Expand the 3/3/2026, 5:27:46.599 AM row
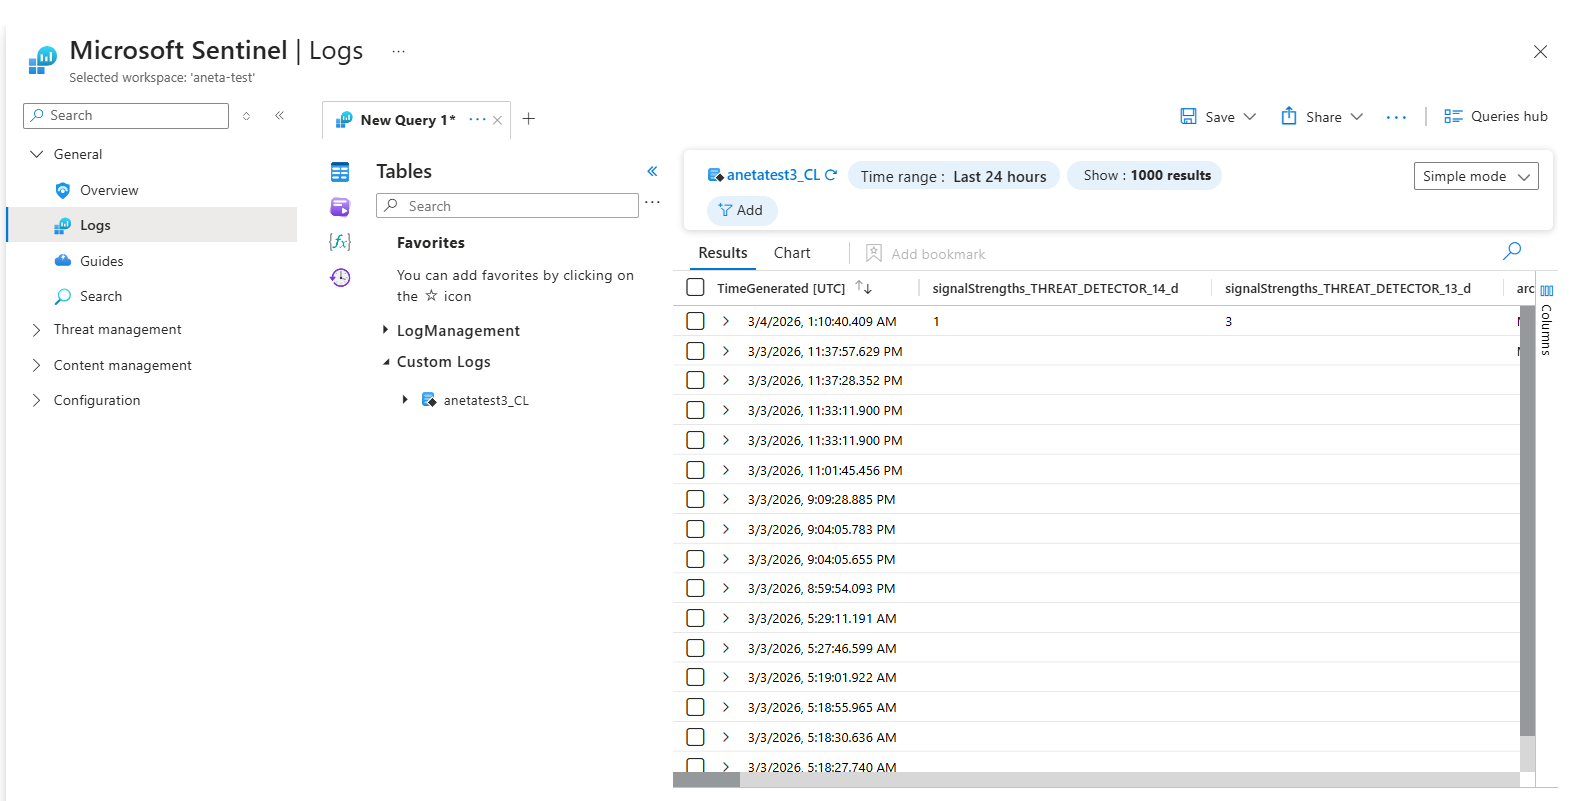 coord(726,648)
